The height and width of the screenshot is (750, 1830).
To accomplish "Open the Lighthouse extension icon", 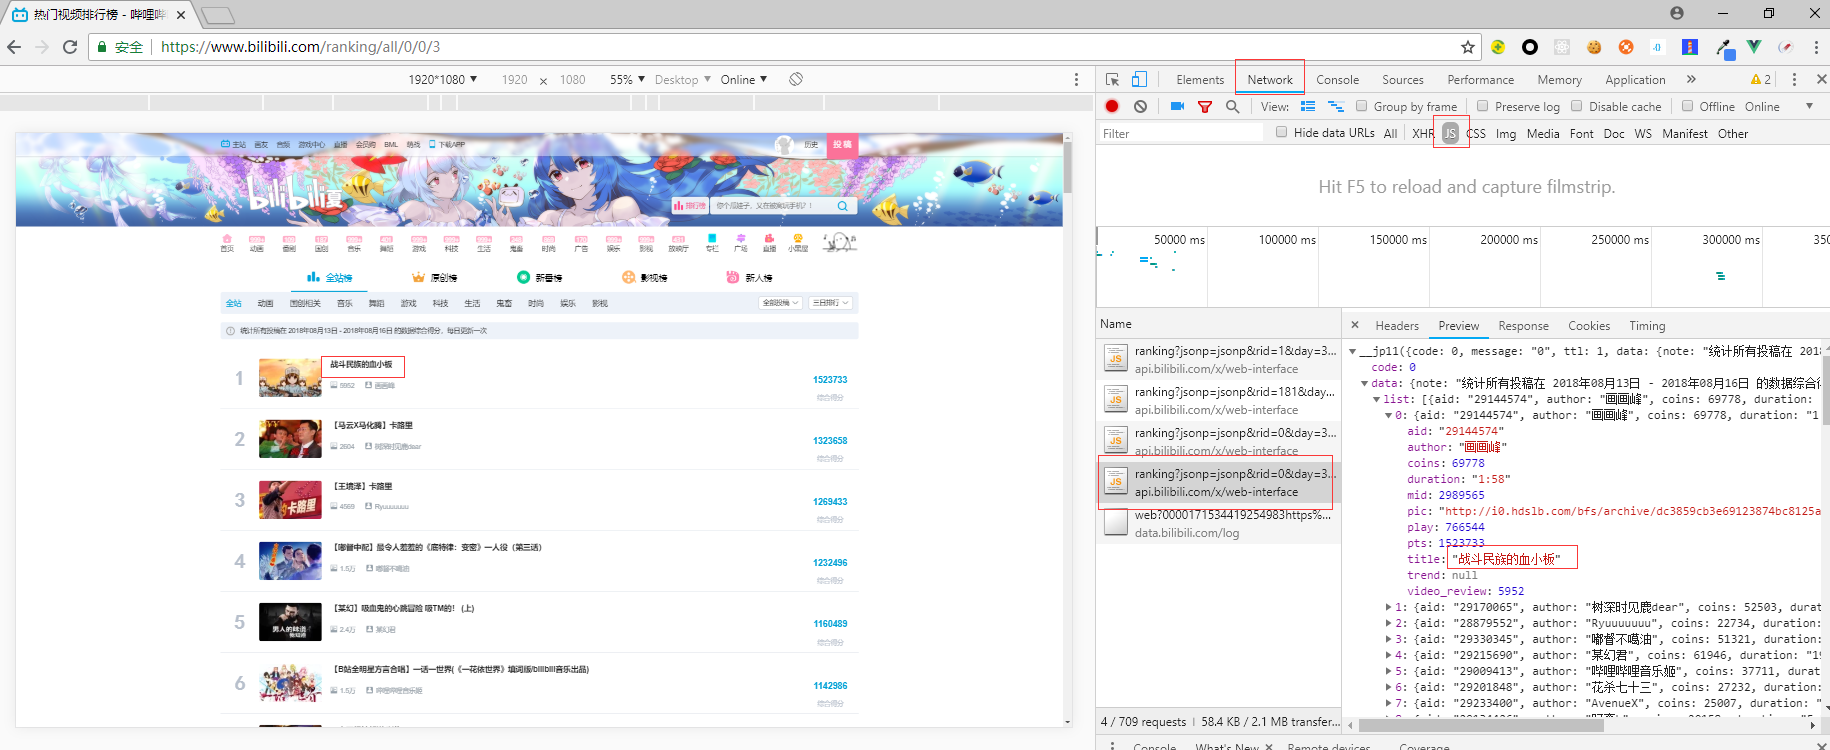I will [x=1690, y=47].
